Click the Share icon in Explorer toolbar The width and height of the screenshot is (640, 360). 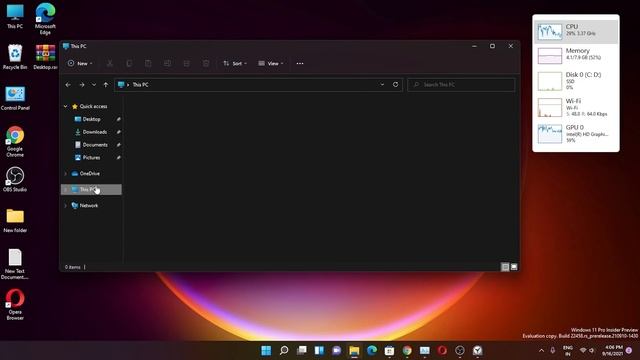(187, 63)
